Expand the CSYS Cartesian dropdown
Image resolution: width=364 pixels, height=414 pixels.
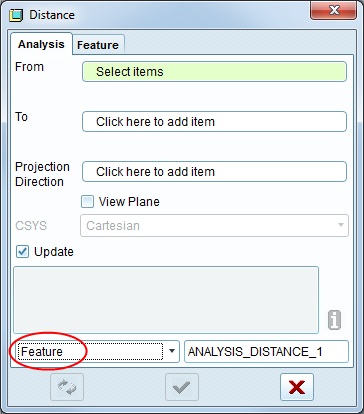tap(341, 225)
